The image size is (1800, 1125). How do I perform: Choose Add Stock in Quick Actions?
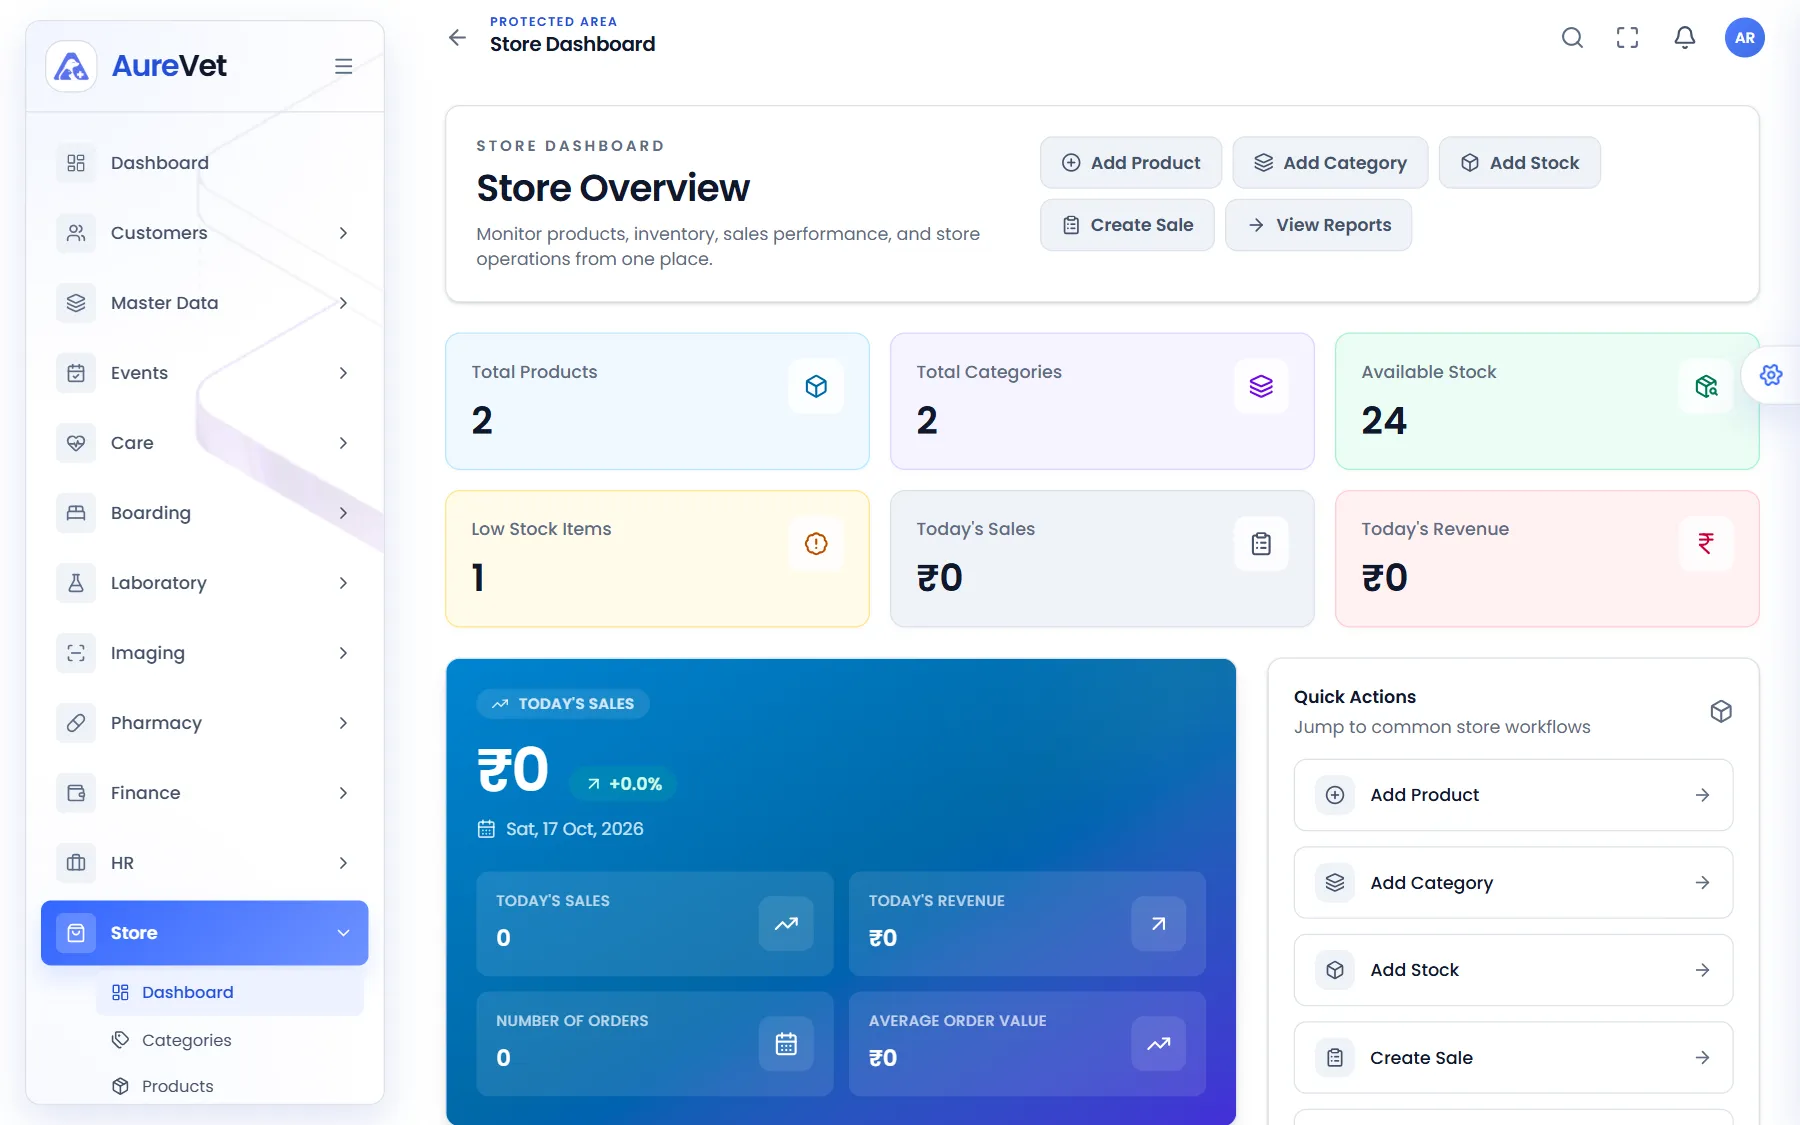pos(1513,970)
